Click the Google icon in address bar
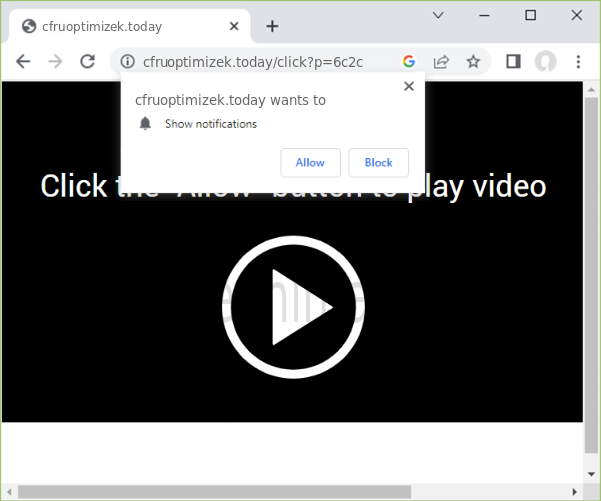601x501 pixels. tap(408, 61)
